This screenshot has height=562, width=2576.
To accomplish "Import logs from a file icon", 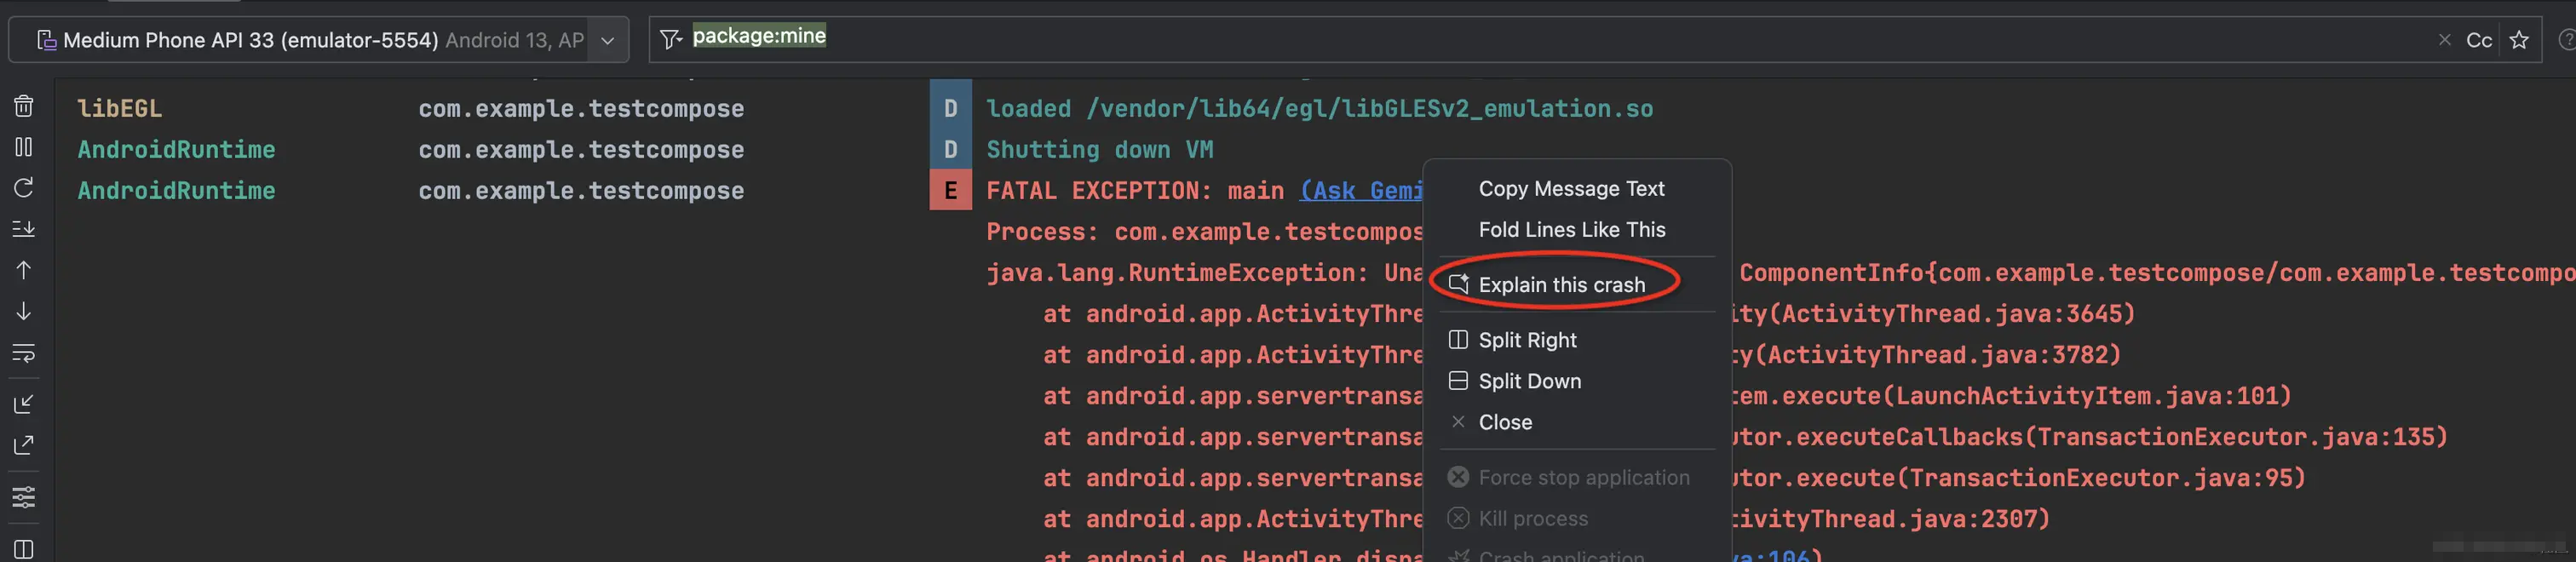I will (24, 404).
